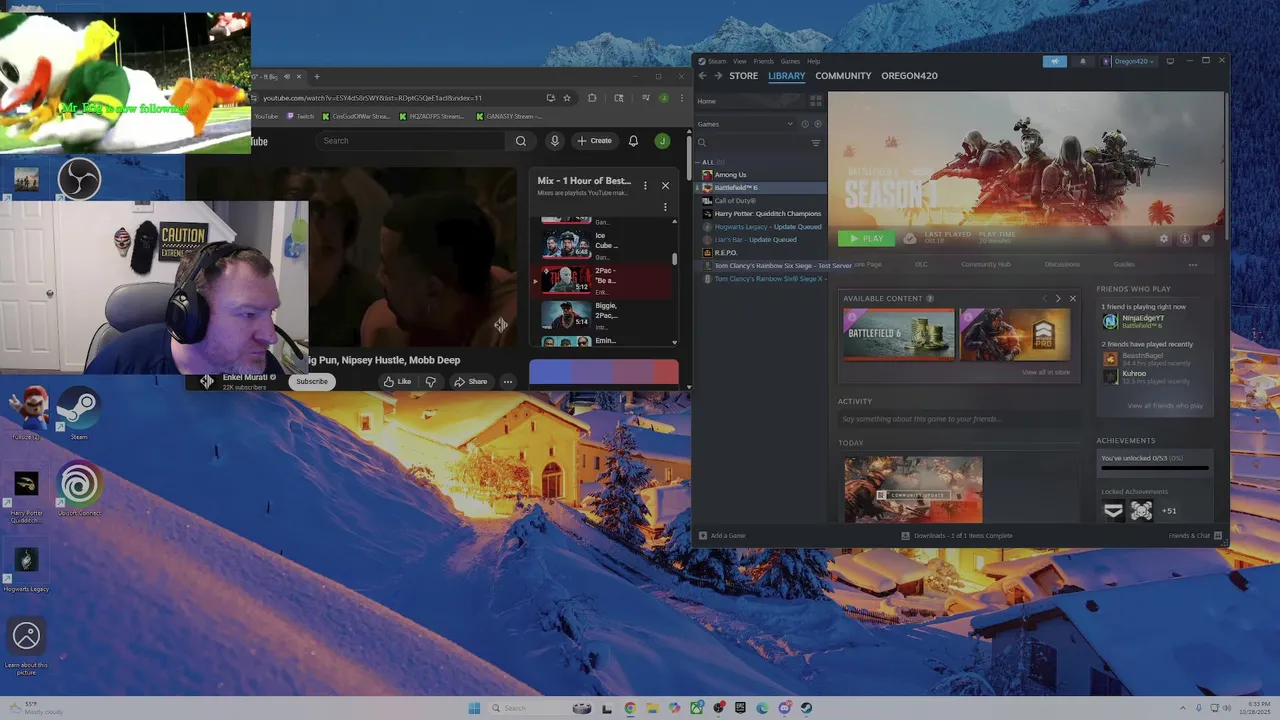
Task: Like the YouTube video
Action: [x=397, y=381]
